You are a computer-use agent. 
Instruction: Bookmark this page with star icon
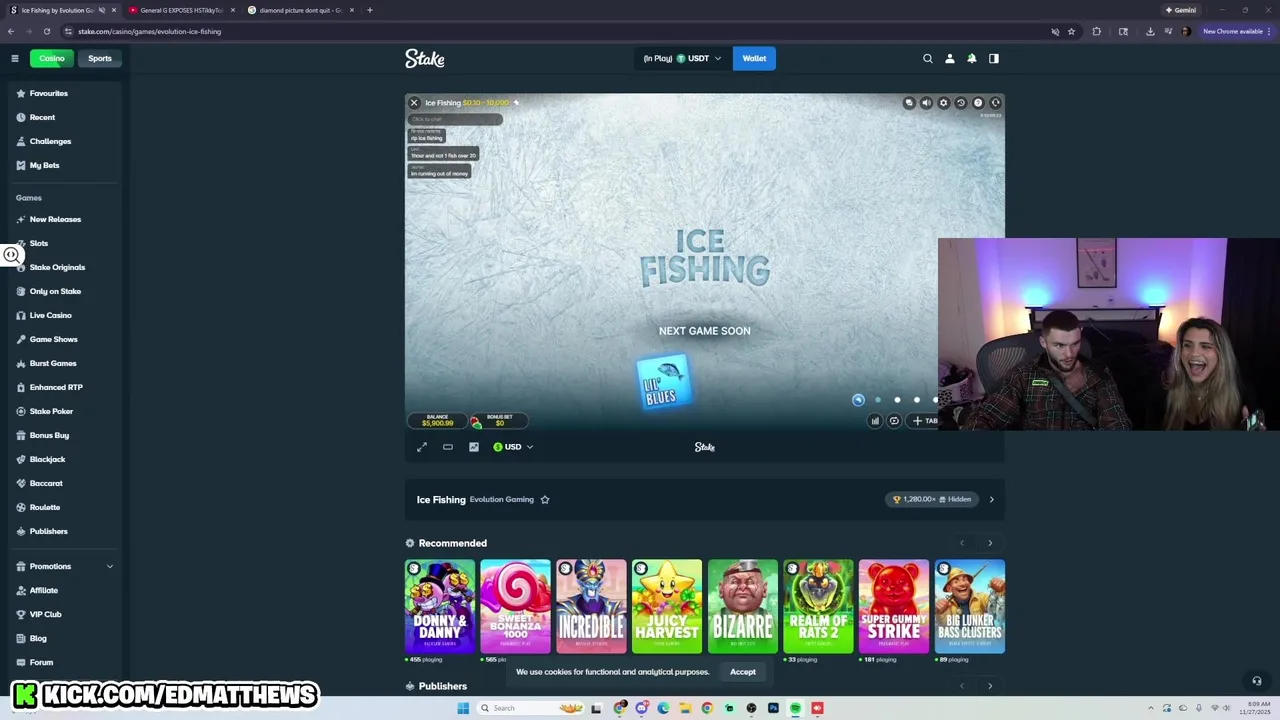1071,31
